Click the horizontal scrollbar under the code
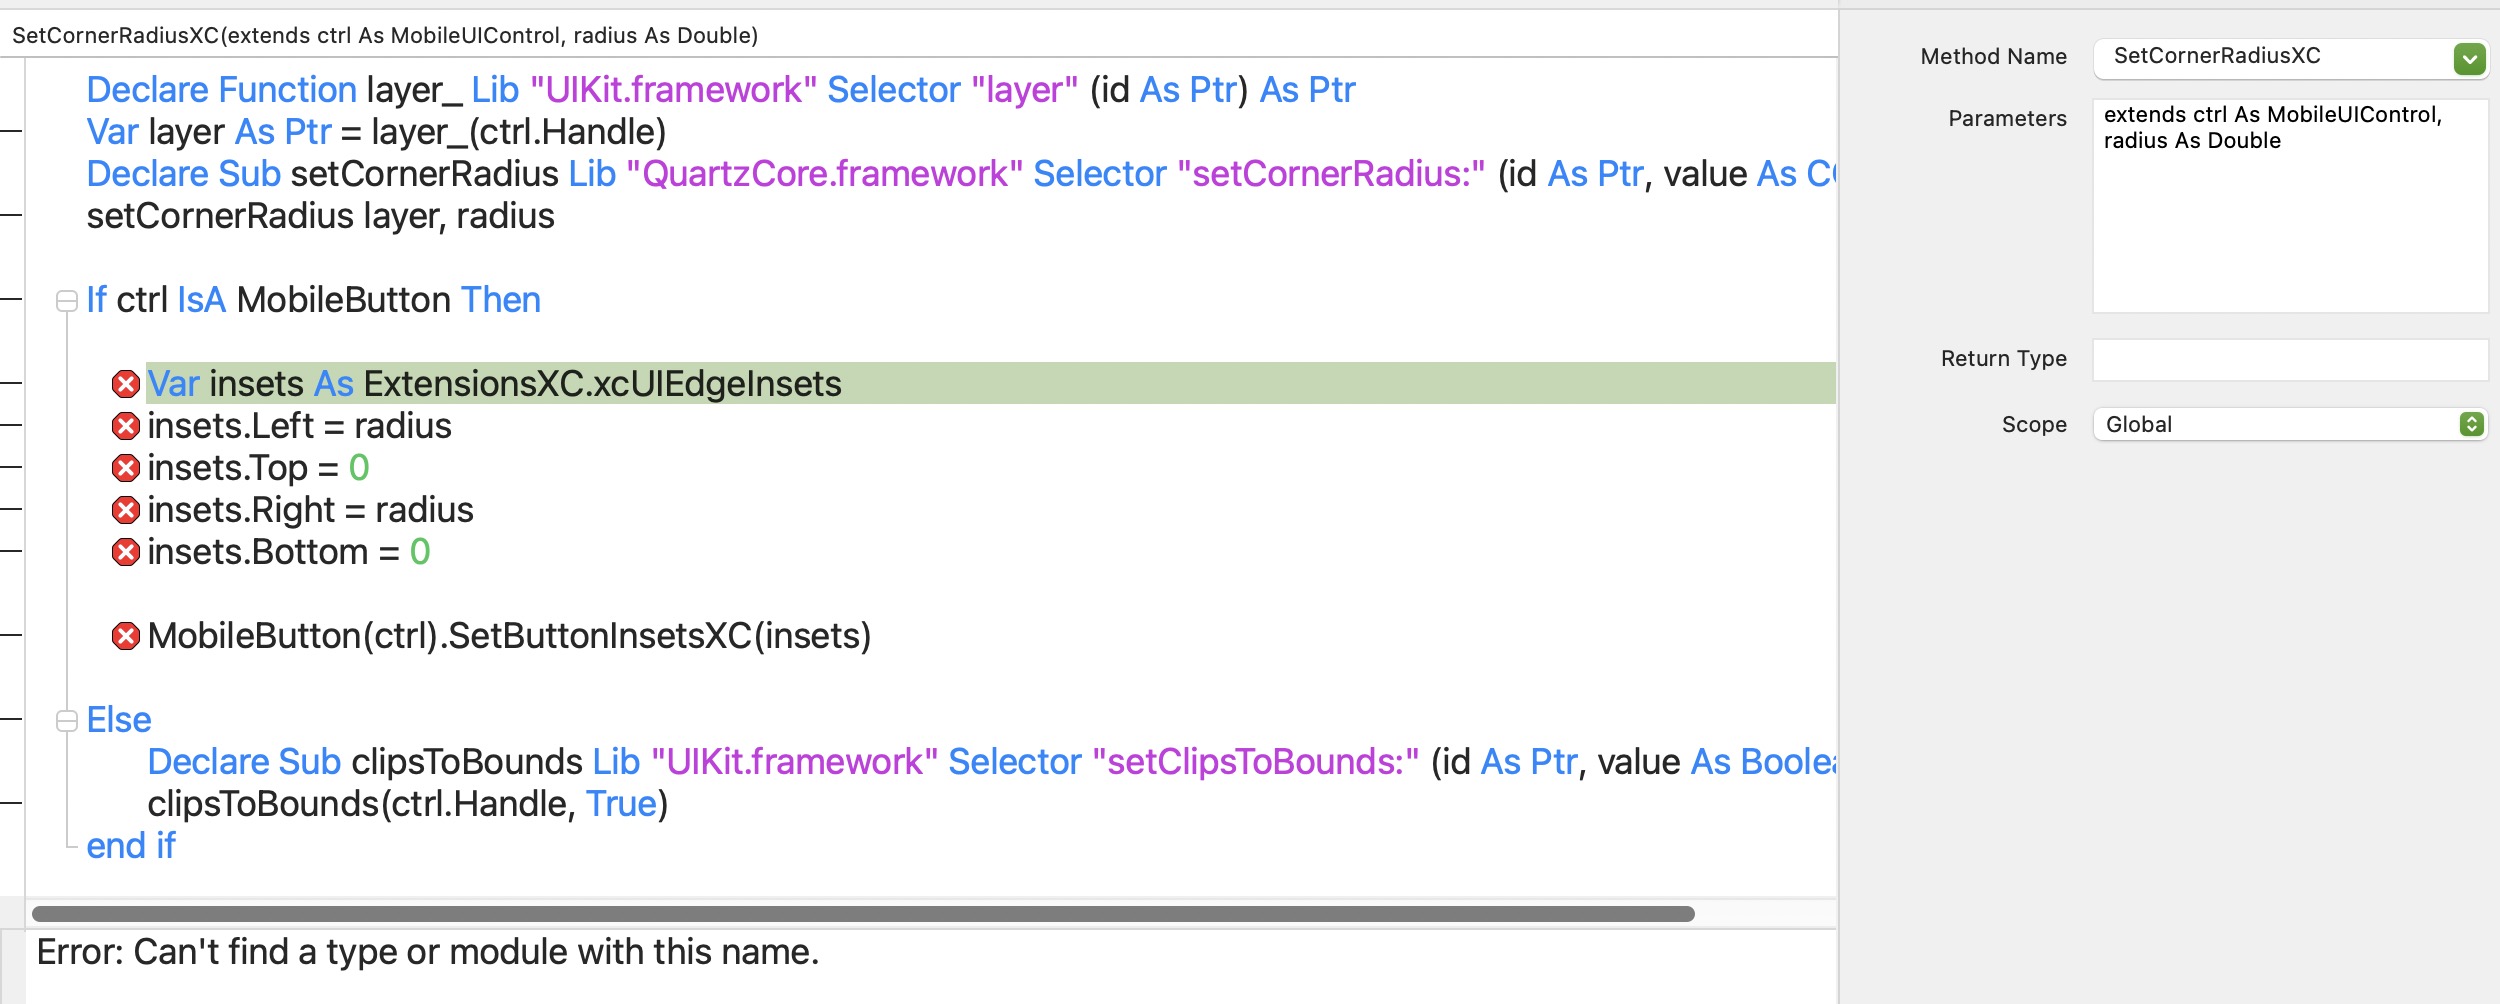2500x1004 pixels. tap(862, 914)
